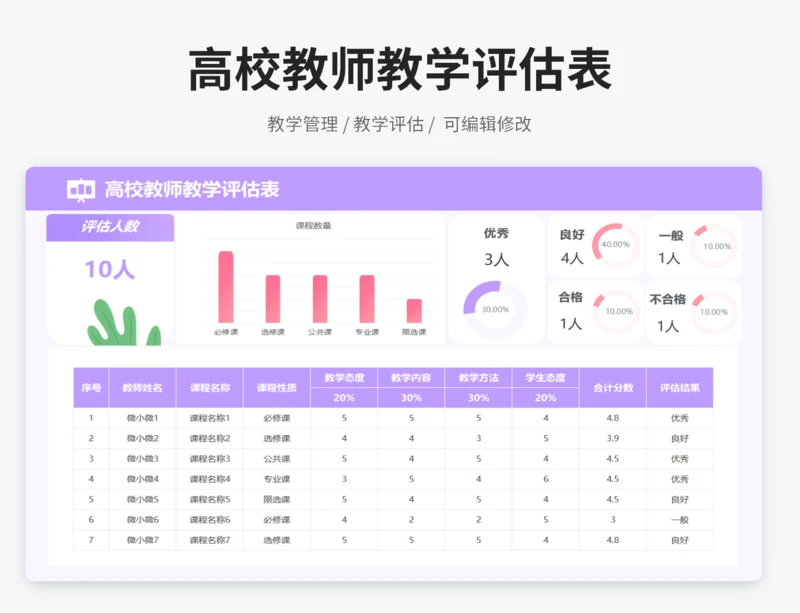Image resolution: width=800 pixels, height=613 pixels.
Task: Click the 3.9 total score cell
Action: click(x=613, y=438)
